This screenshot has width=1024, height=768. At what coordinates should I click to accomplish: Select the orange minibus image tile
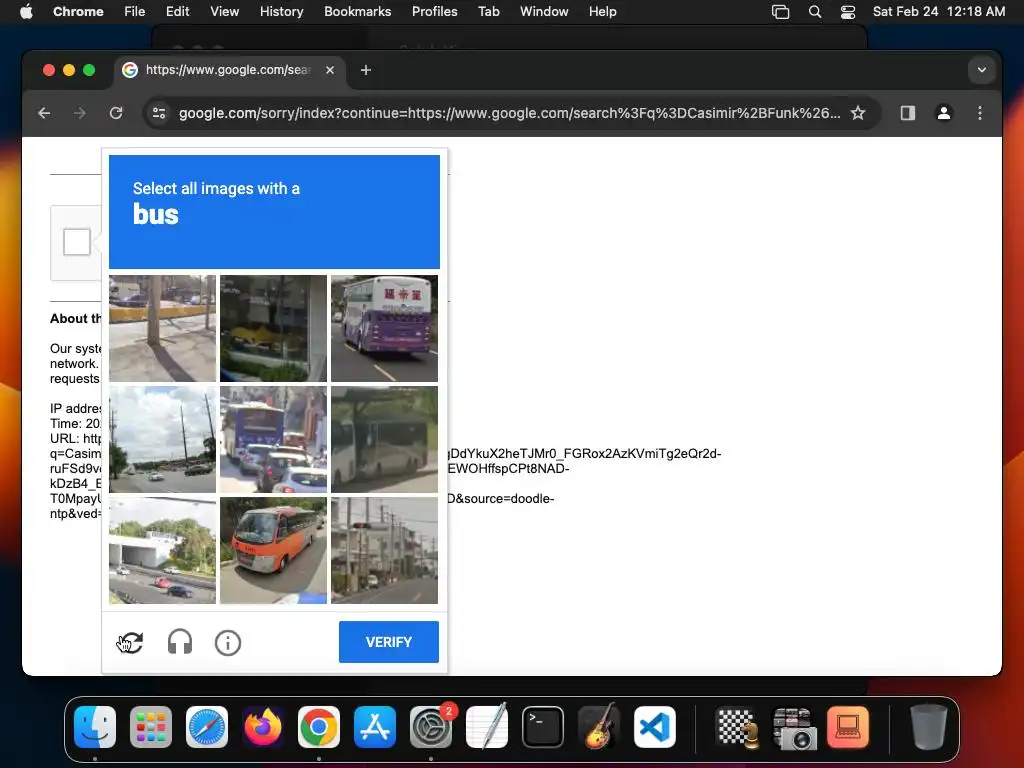[273, 550]
